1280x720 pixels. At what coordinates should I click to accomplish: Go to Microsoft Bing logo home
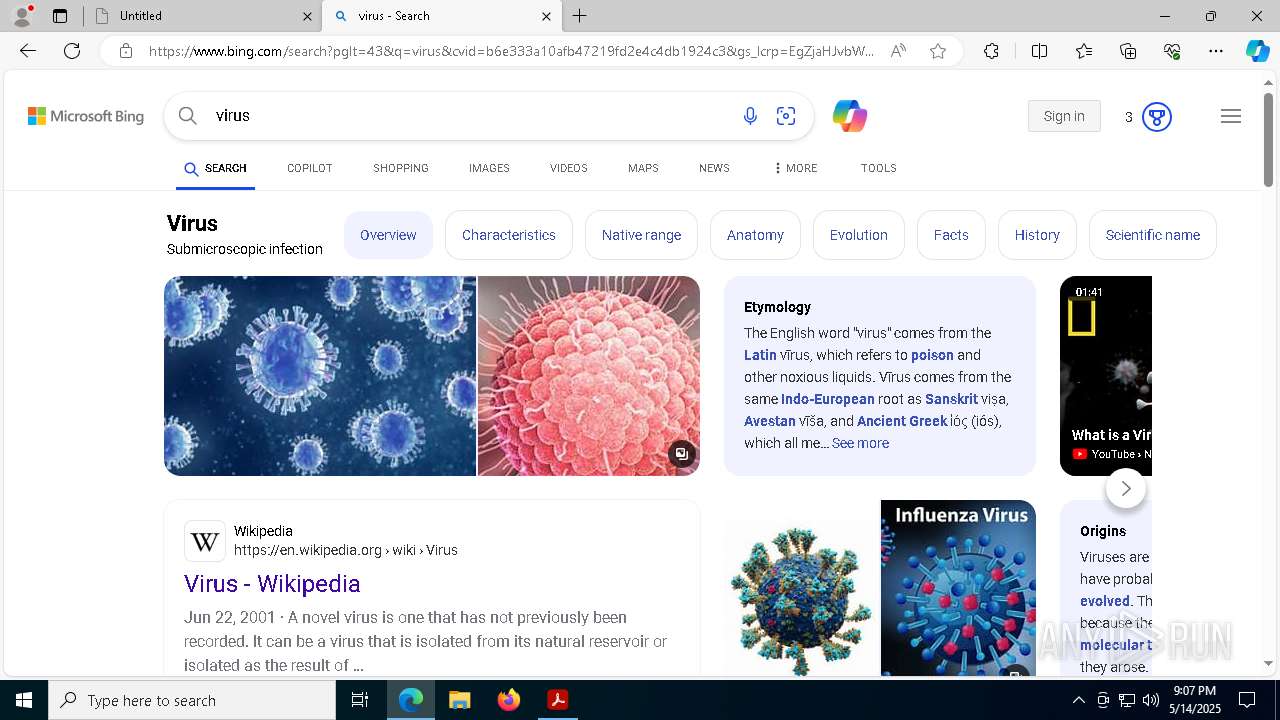pyautogui.click(x=86, y=116)
